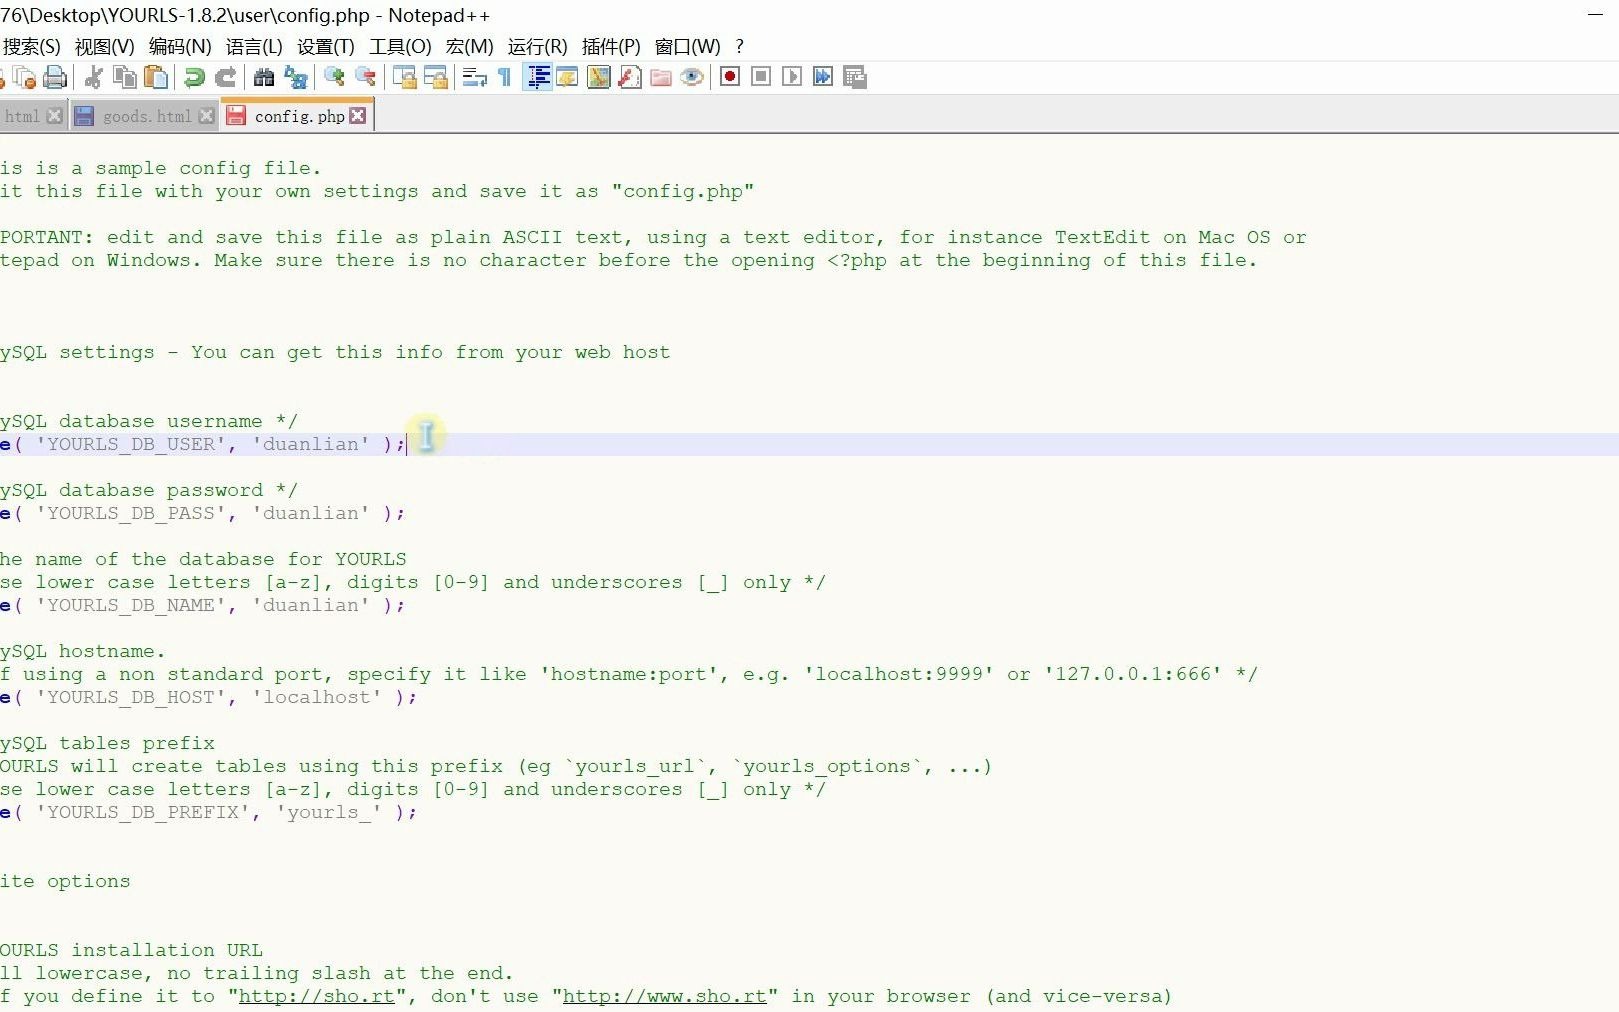Cut selection with the scissors icon

point(94,77)
